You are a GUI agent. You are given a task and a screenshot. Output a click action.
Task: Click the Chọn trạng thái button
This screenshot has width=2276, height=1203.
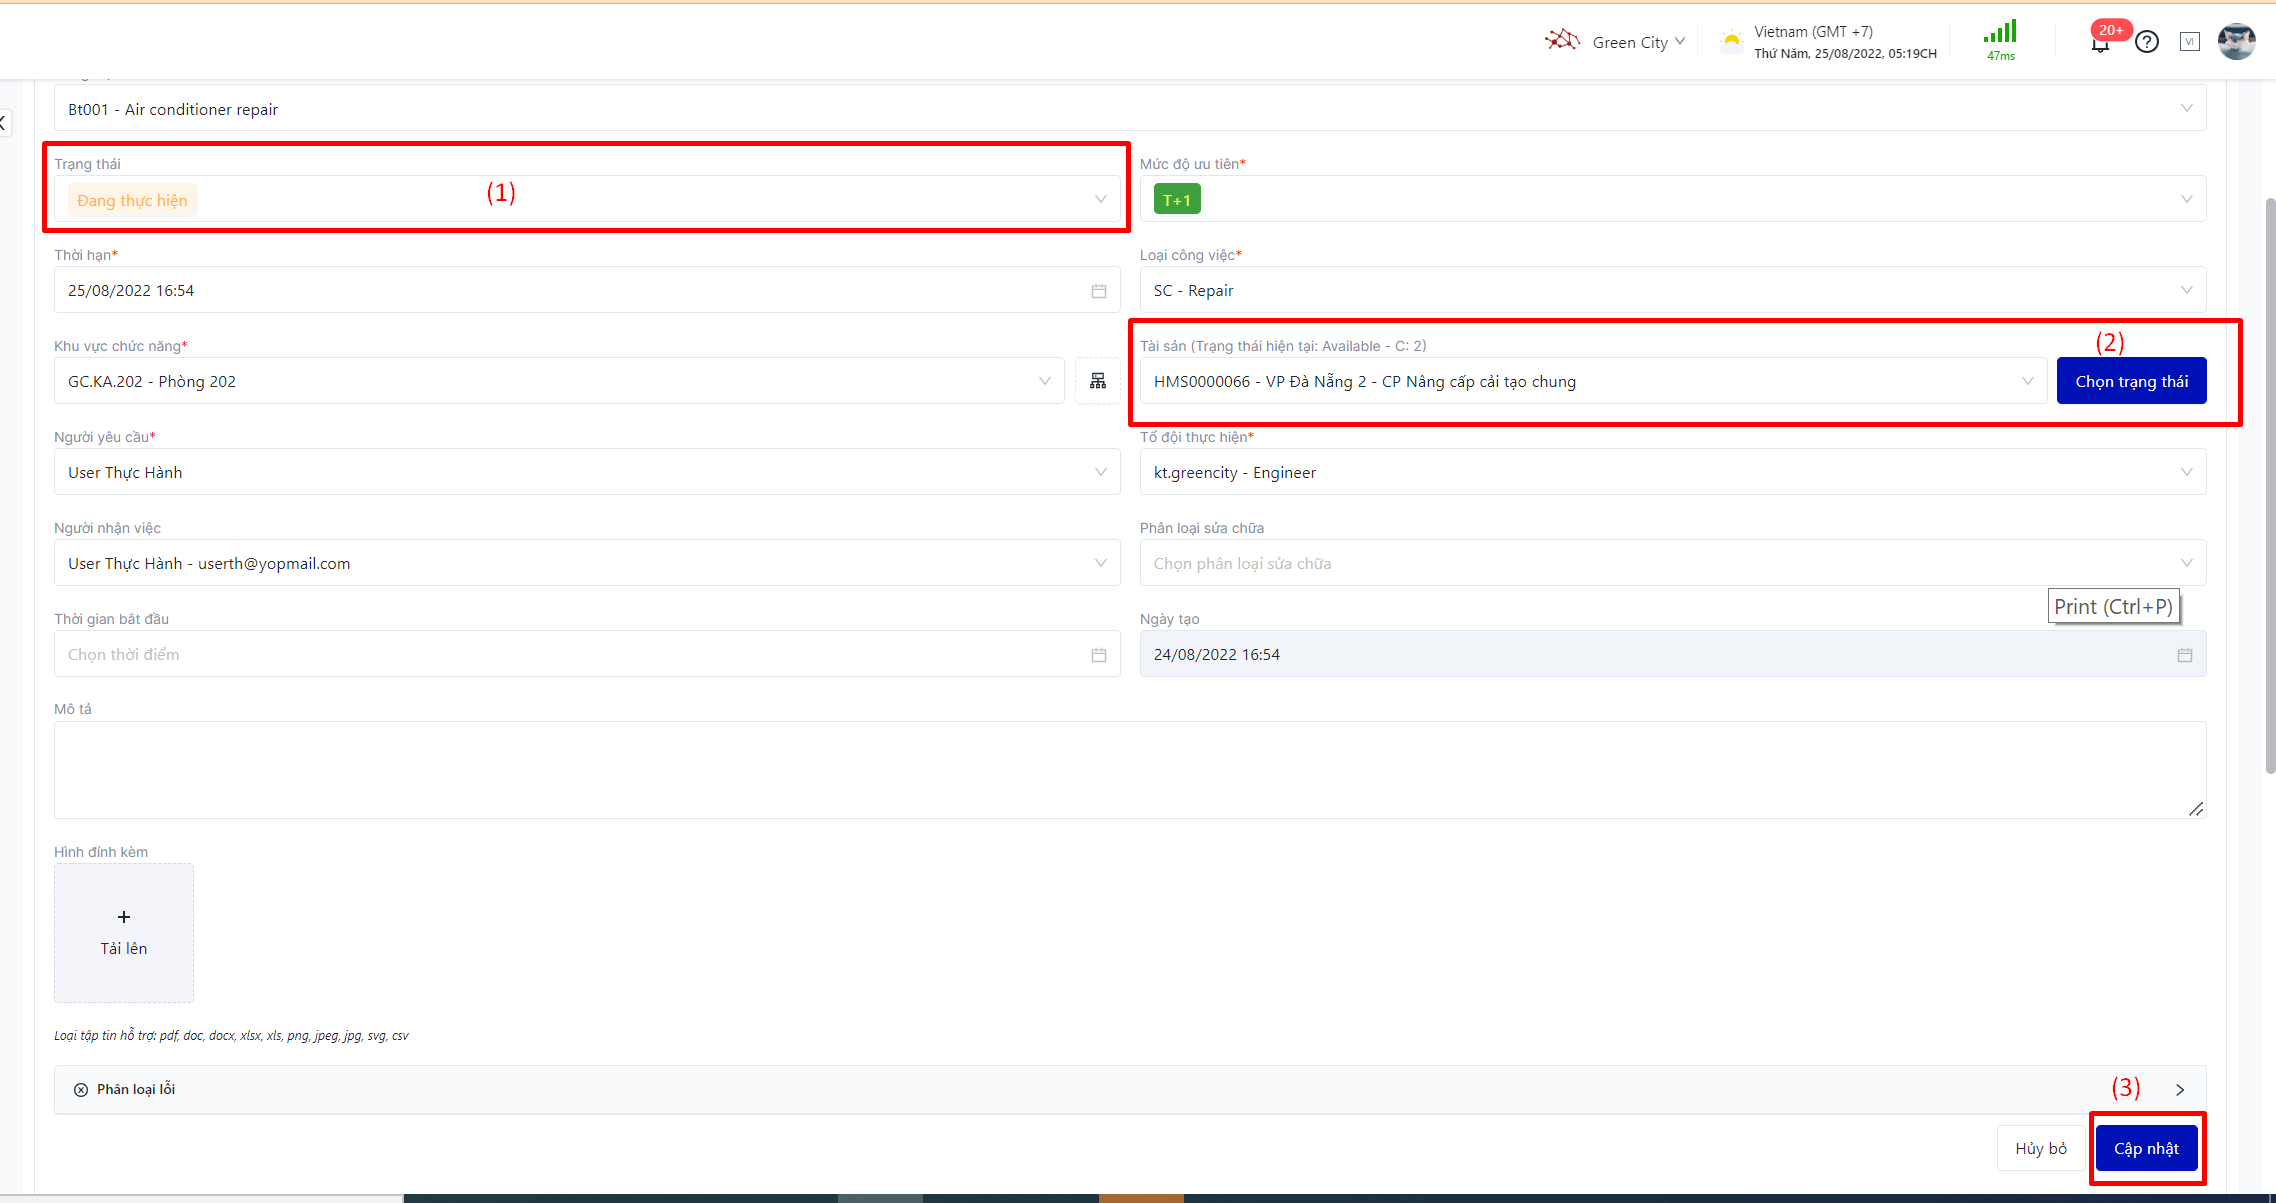[x=2131, y=381]
